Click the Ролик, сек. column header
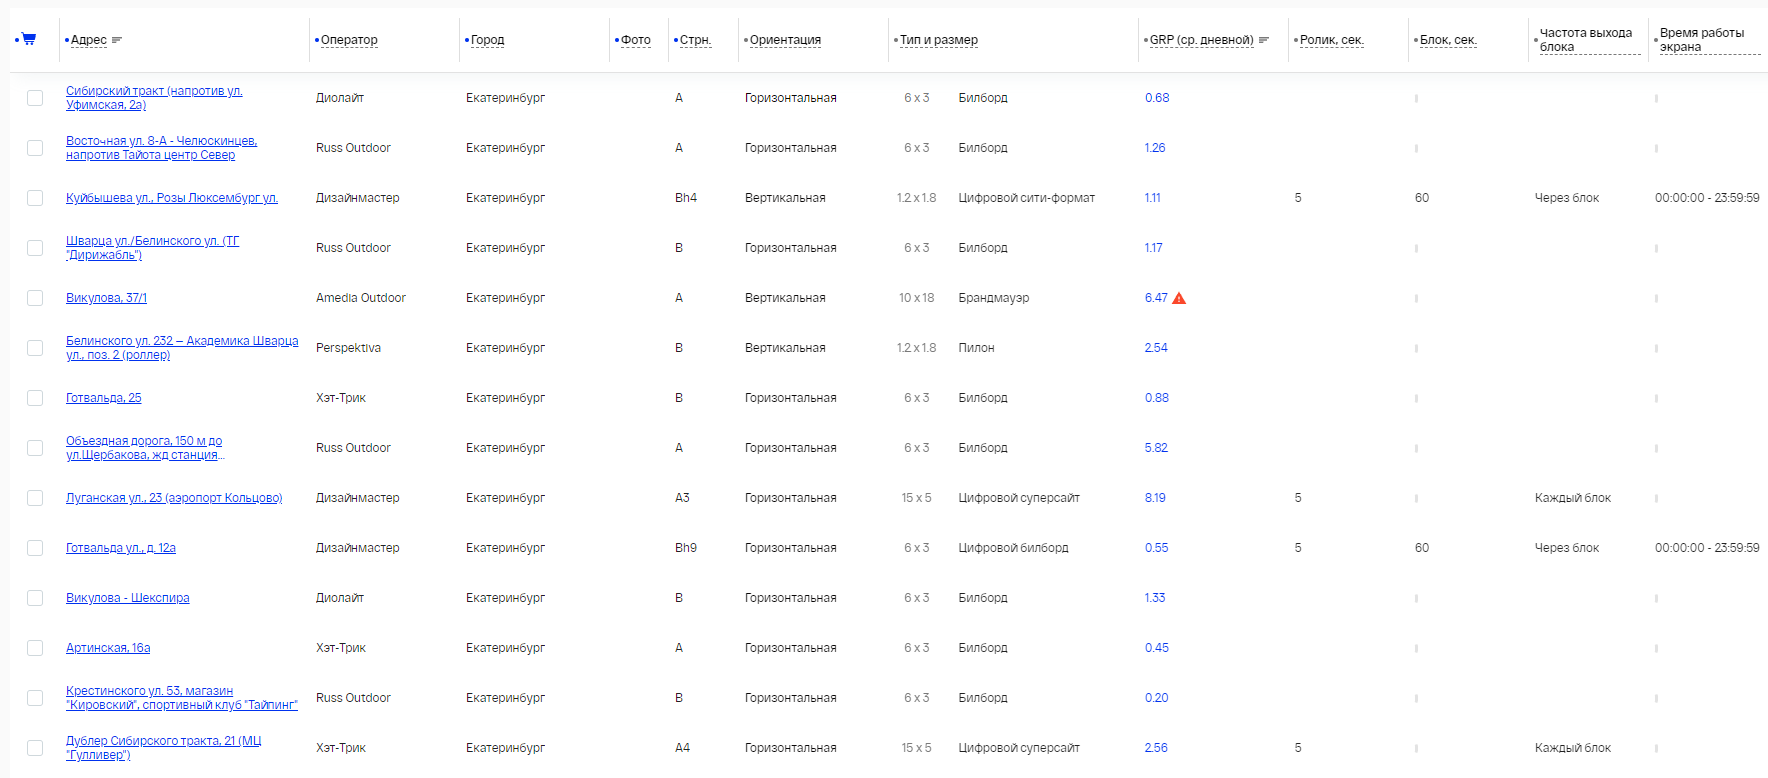1768x778 pixels. [x=1331, y=40]
